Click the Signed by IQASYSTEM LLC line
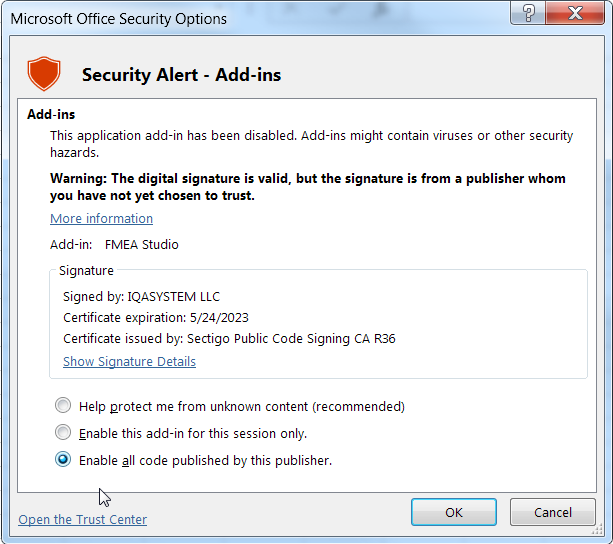613x544 pixels. [141, 296]
